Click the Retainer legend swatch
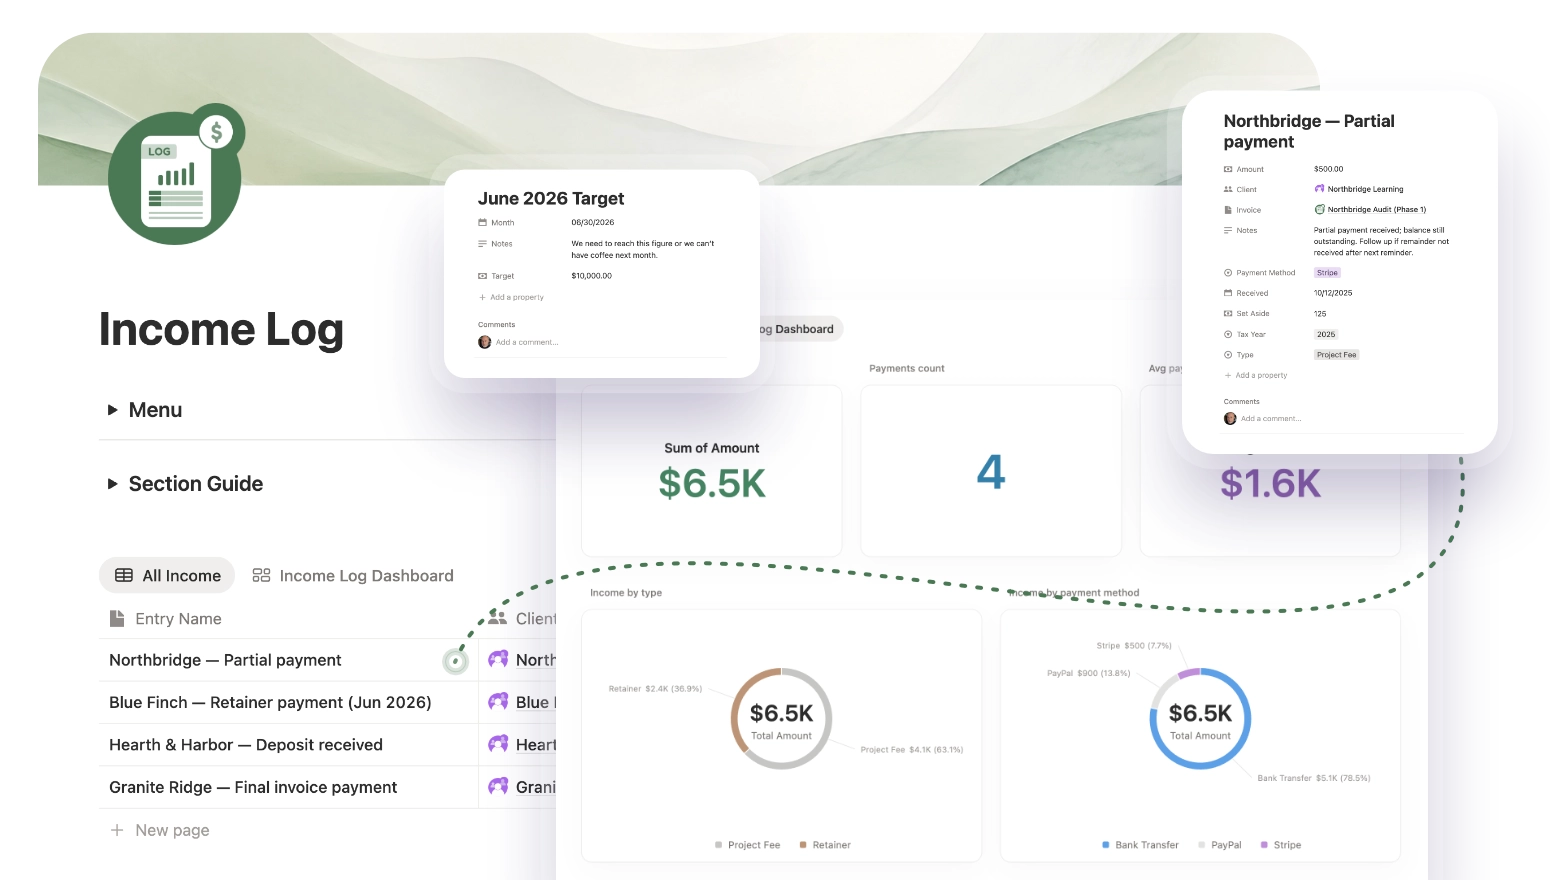The width and height of the screenshot is (1550, 880). click(x=803, y=845)
